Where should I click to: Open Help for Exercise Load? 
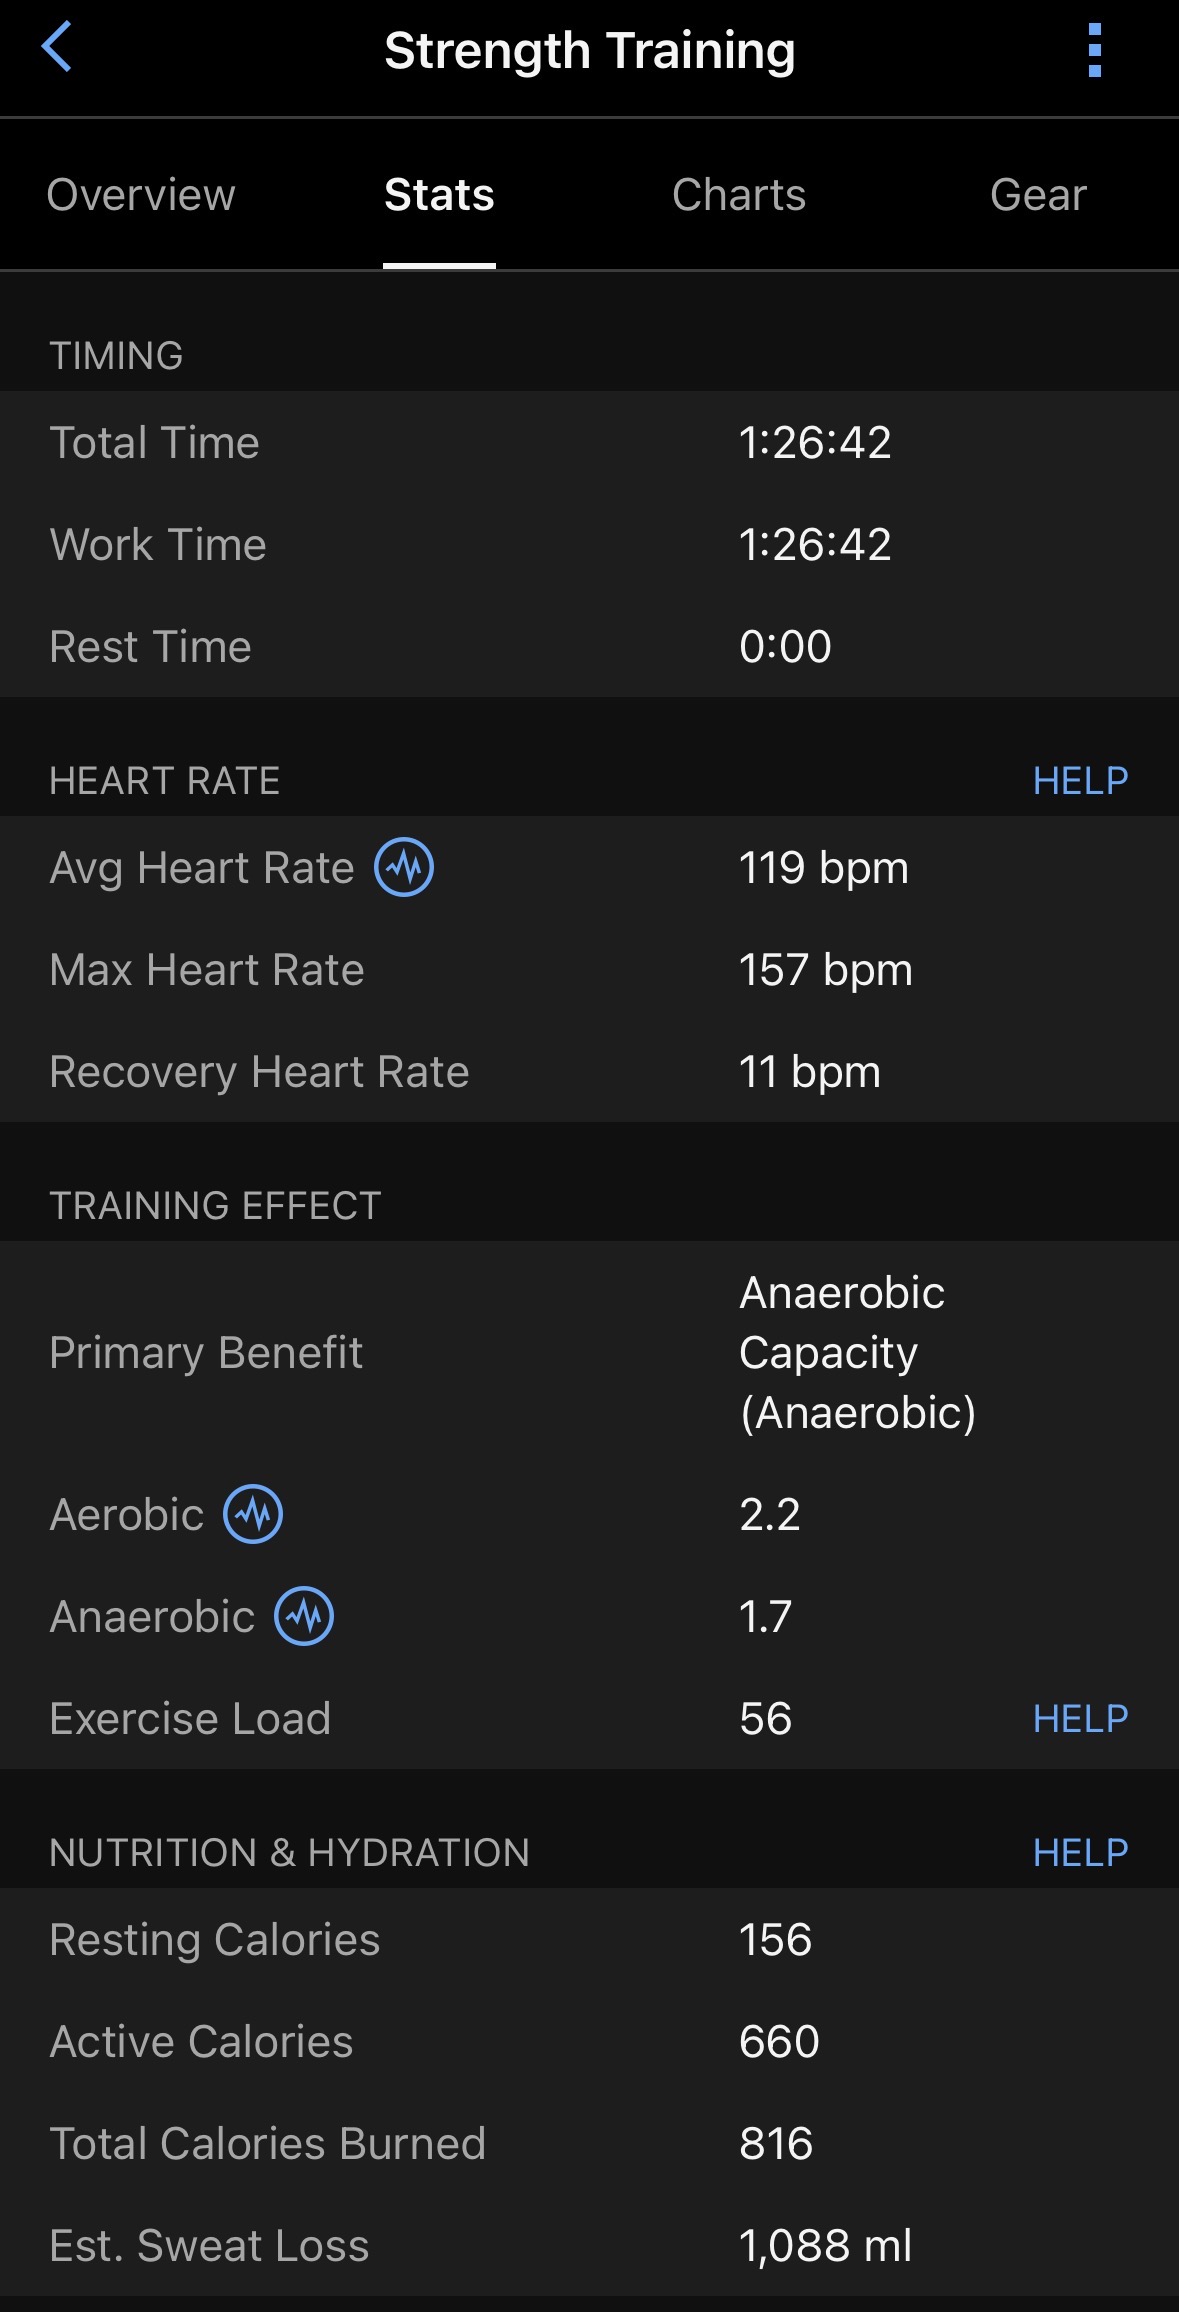point(1080,1719)
